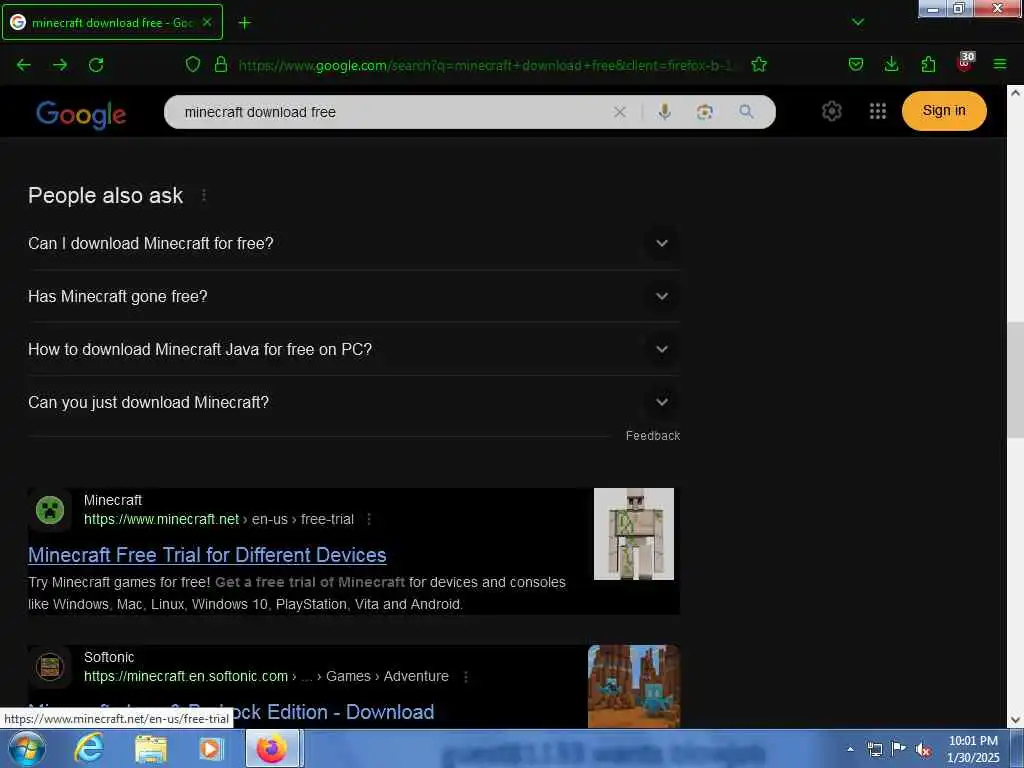Select the minecraft download free tab
The height and width of the screenshot is (768, 1024).
(x=112, y=22)
